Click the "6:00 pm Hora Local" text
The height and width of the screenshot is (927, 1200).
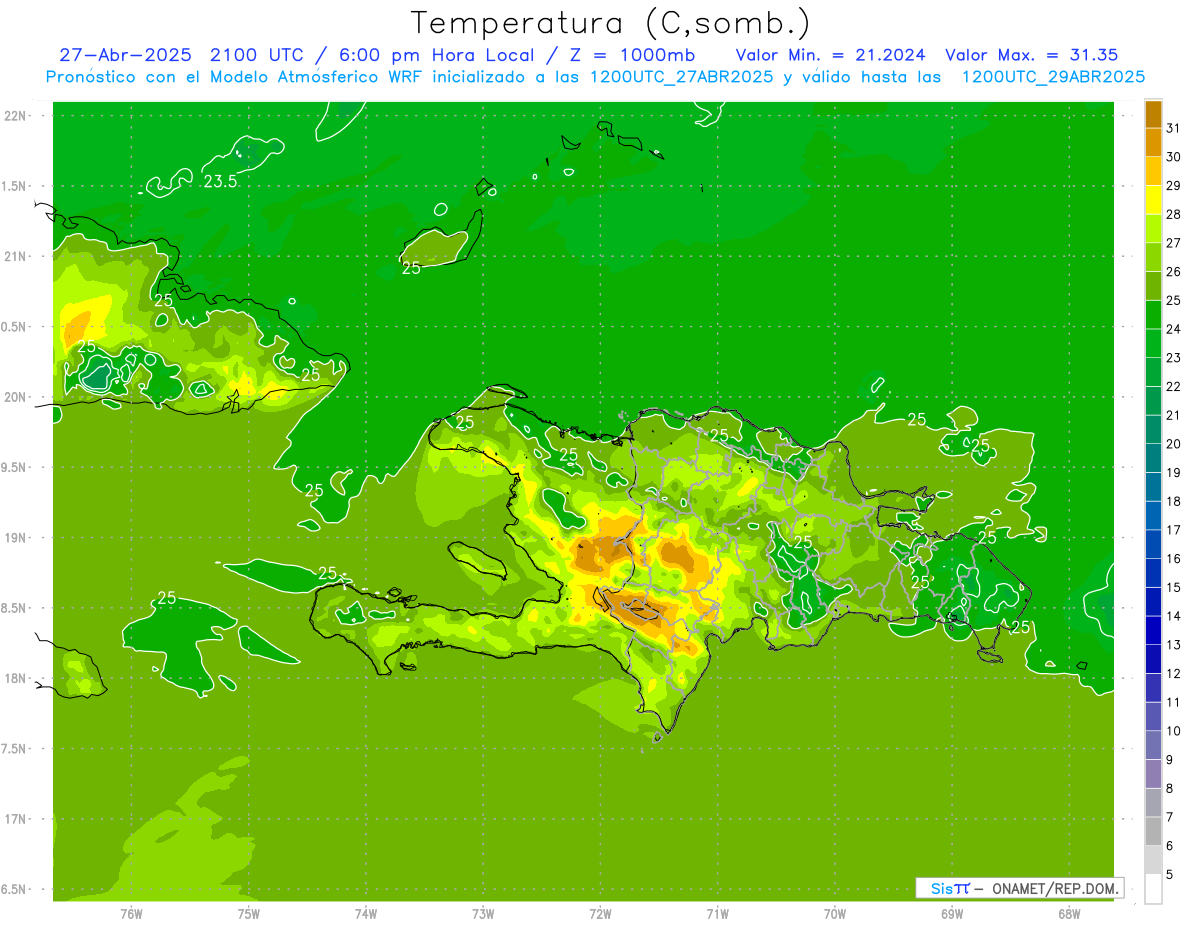[436, 55]
